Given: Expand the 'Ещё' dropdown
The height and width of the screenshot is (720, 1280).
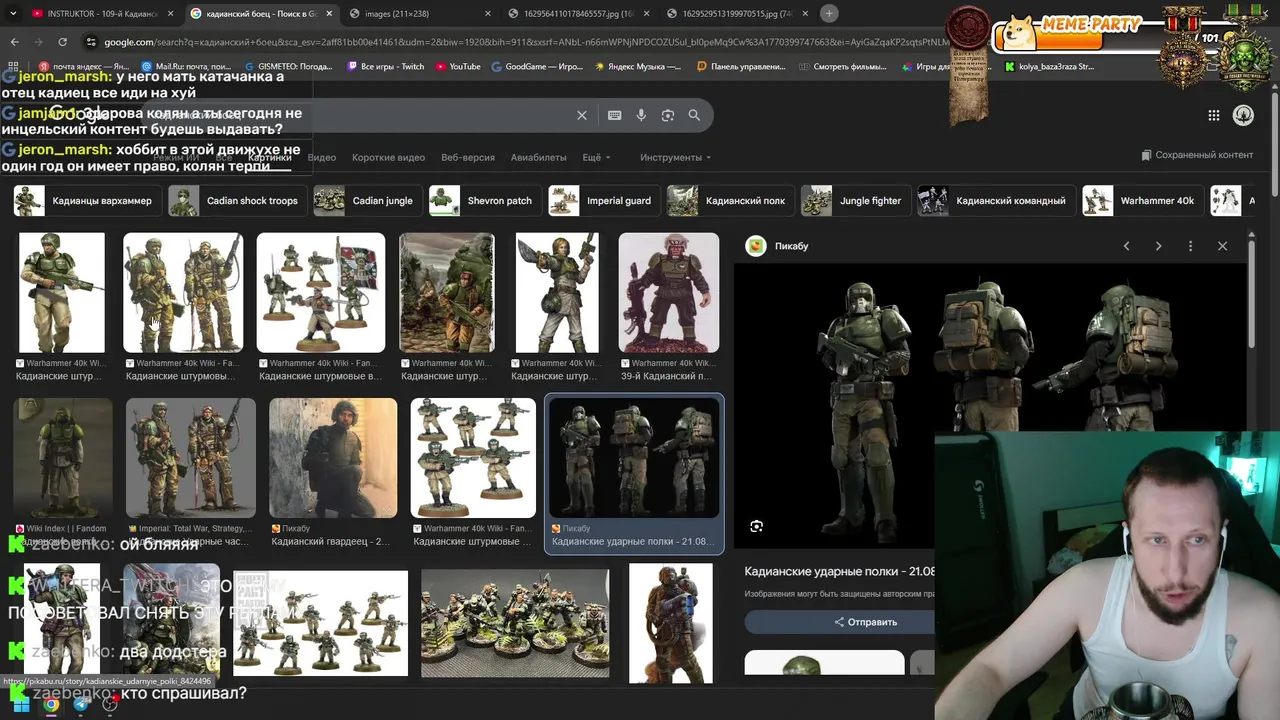Looking at the screenshot, I should click(596, 157).
